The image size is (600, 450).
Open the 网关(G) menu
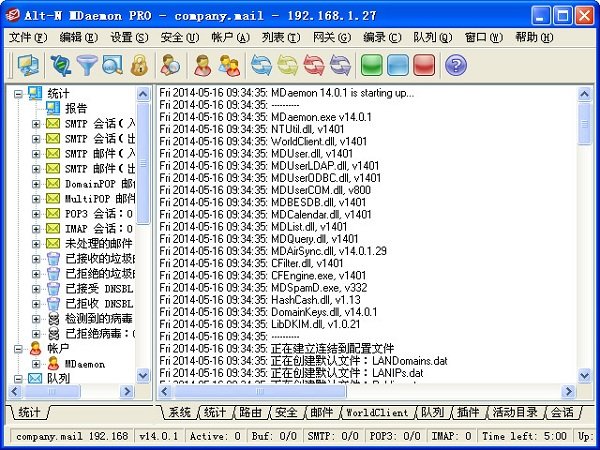(x=332, y=38)
